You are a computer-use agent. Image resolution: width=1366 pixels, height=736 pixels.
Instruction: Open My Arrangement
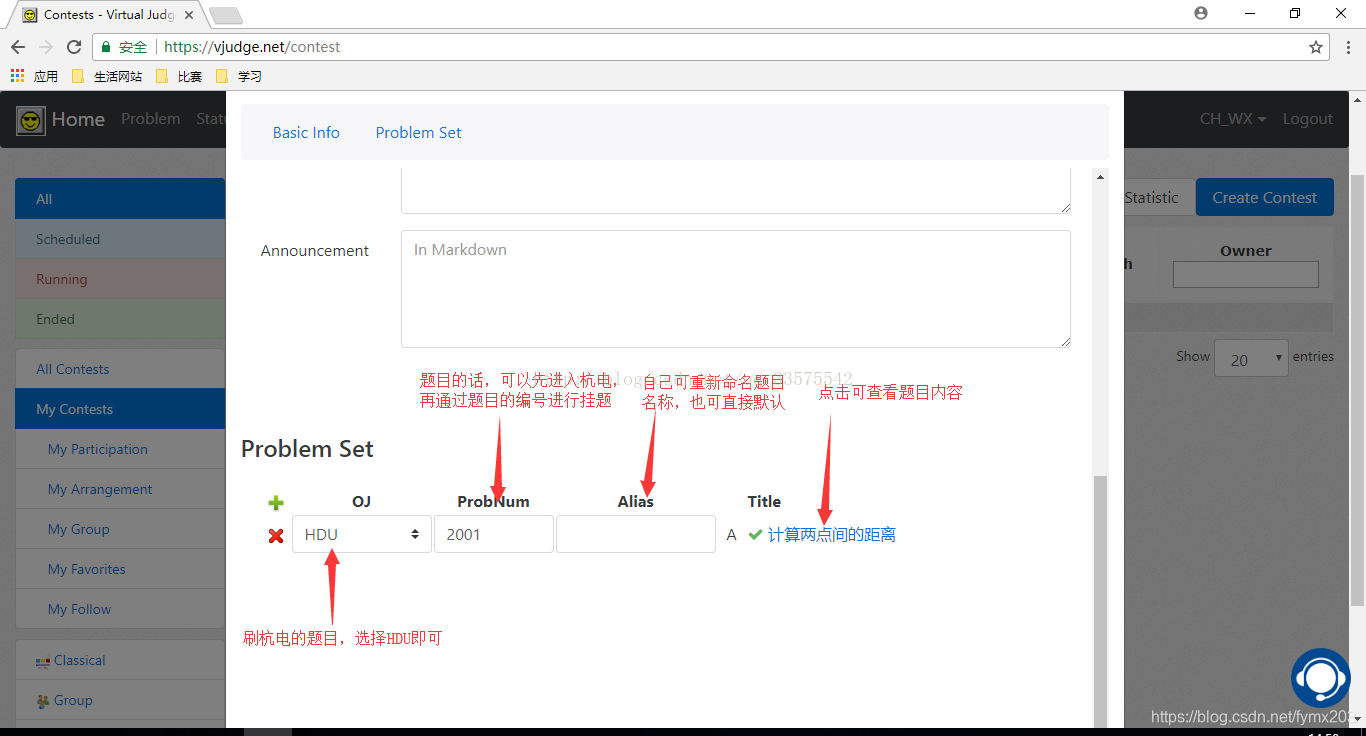point(120,489)
